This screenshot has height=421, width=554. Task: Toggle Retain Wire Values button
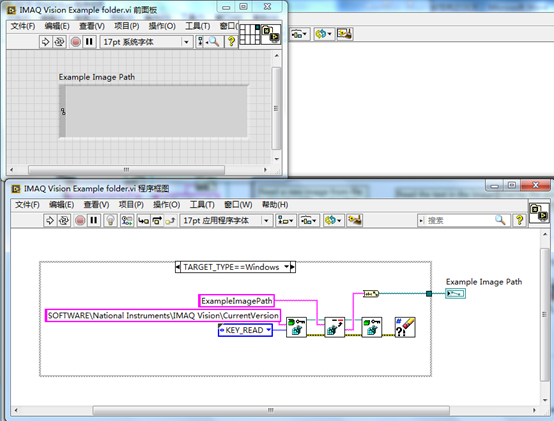tap(126, 221)
